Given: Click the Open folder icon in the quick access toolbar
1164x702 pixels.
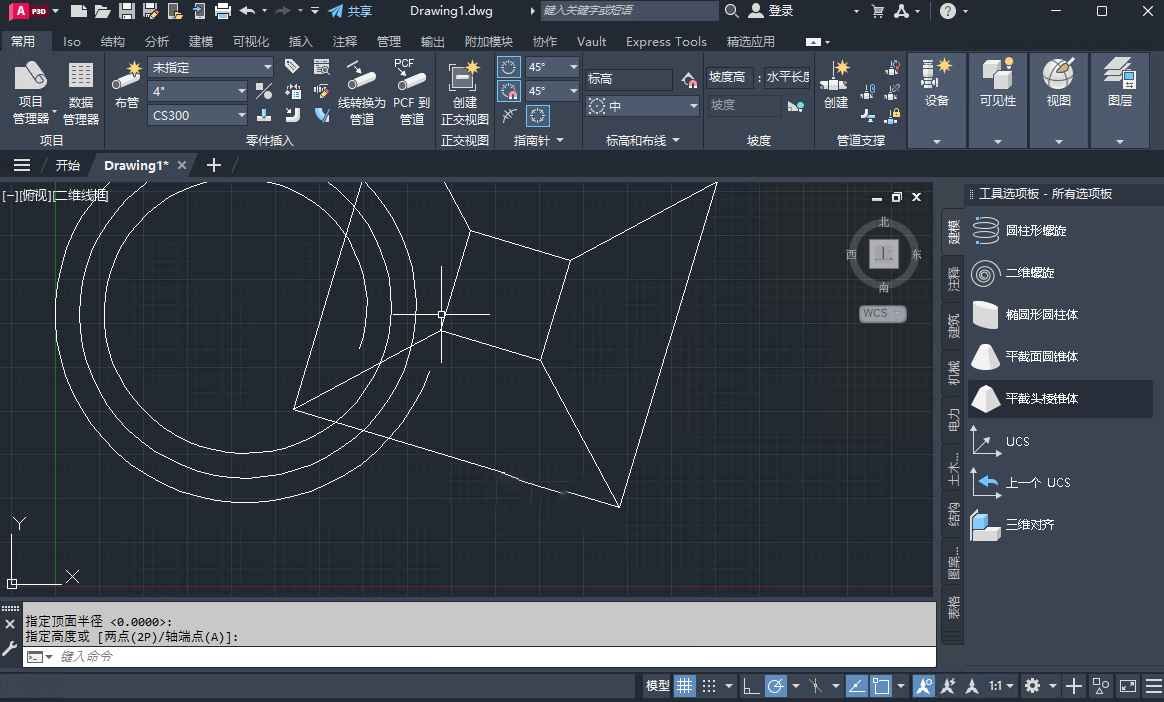Looking at the screenshot, I should pyautogui.click(x=102, y=11).
